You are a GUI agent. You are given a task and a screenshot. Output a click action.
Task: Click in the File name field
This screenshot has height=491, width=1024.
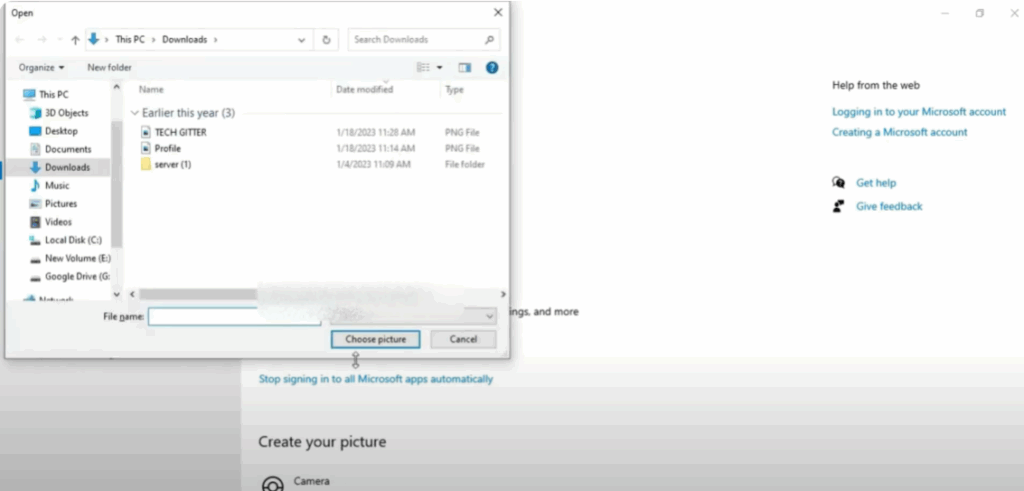tap(234, 316)
